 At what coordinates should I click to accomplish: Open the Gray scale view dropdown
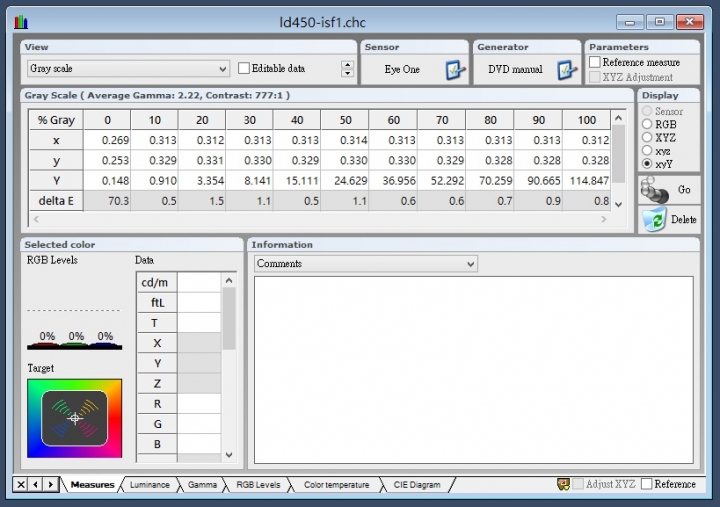click(128, 69)
